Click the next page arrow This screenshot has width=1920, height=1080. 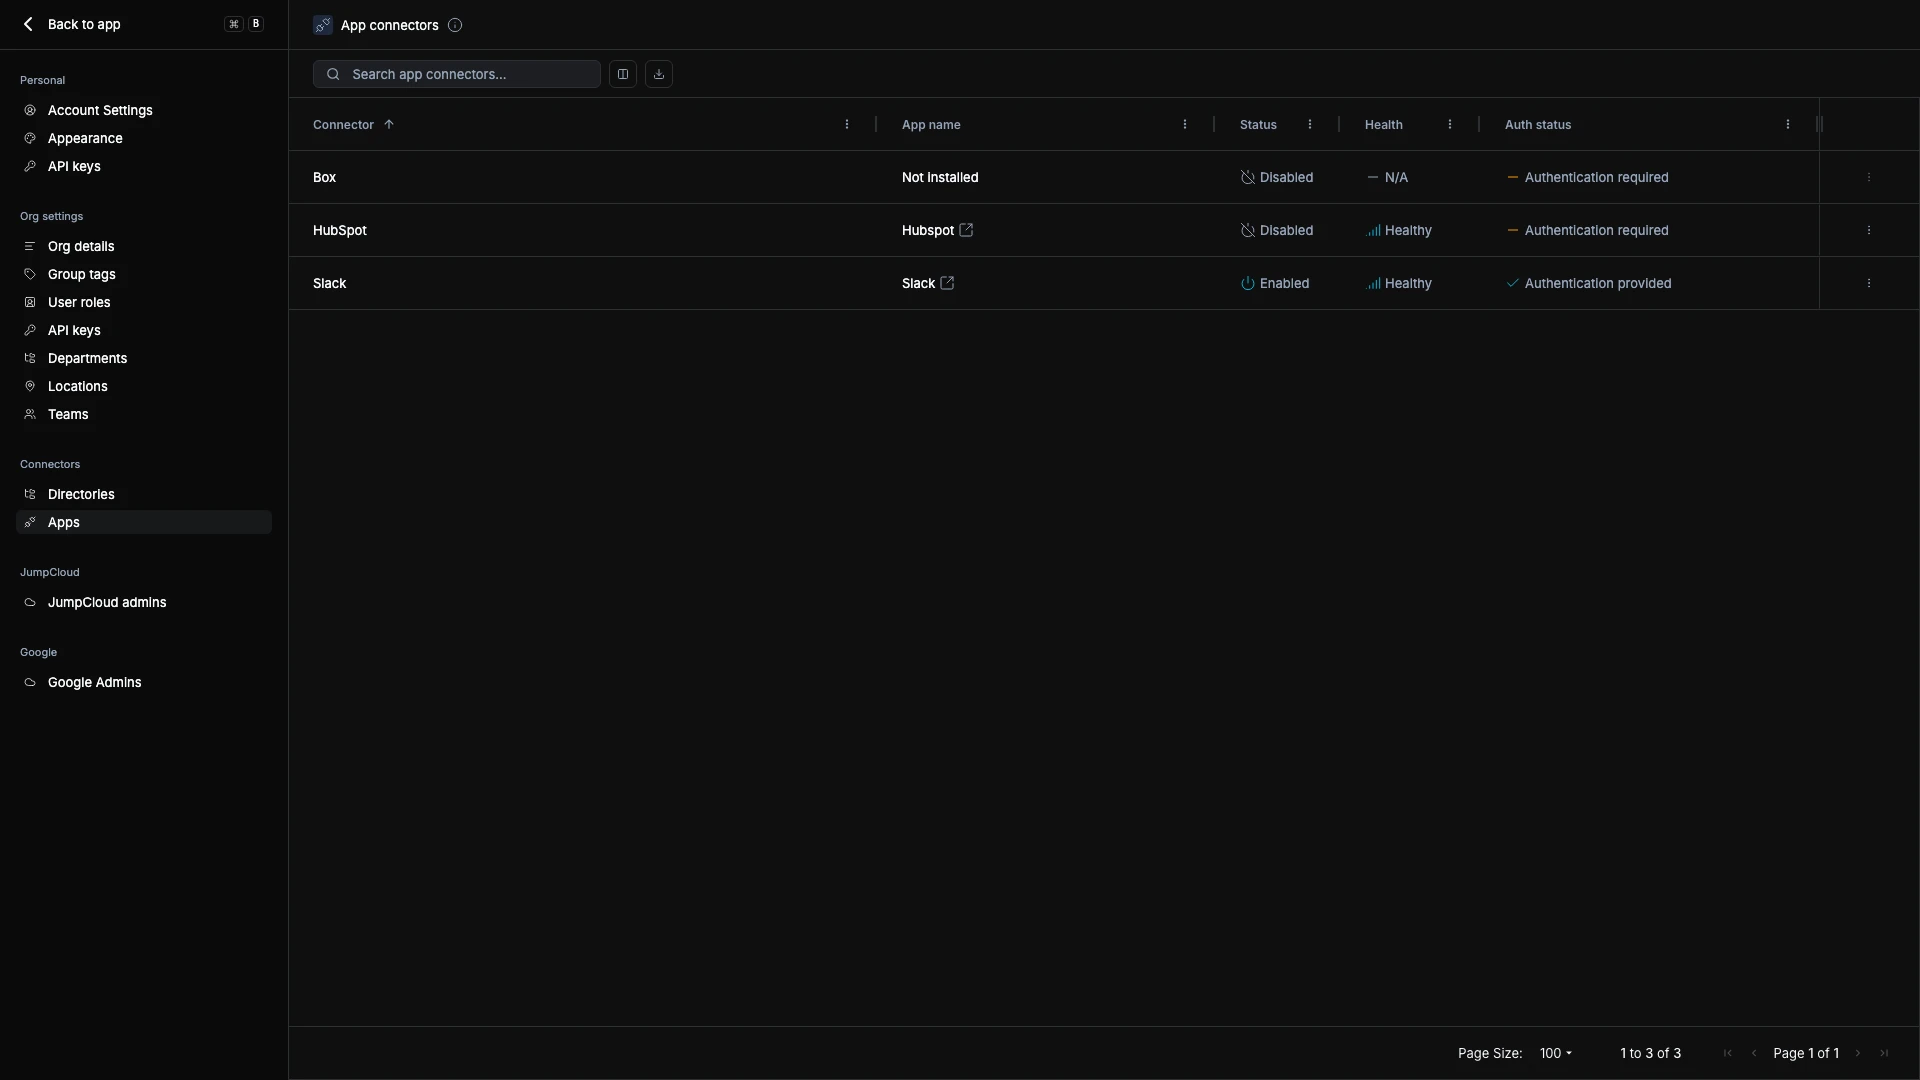tap(1858, 1053)
